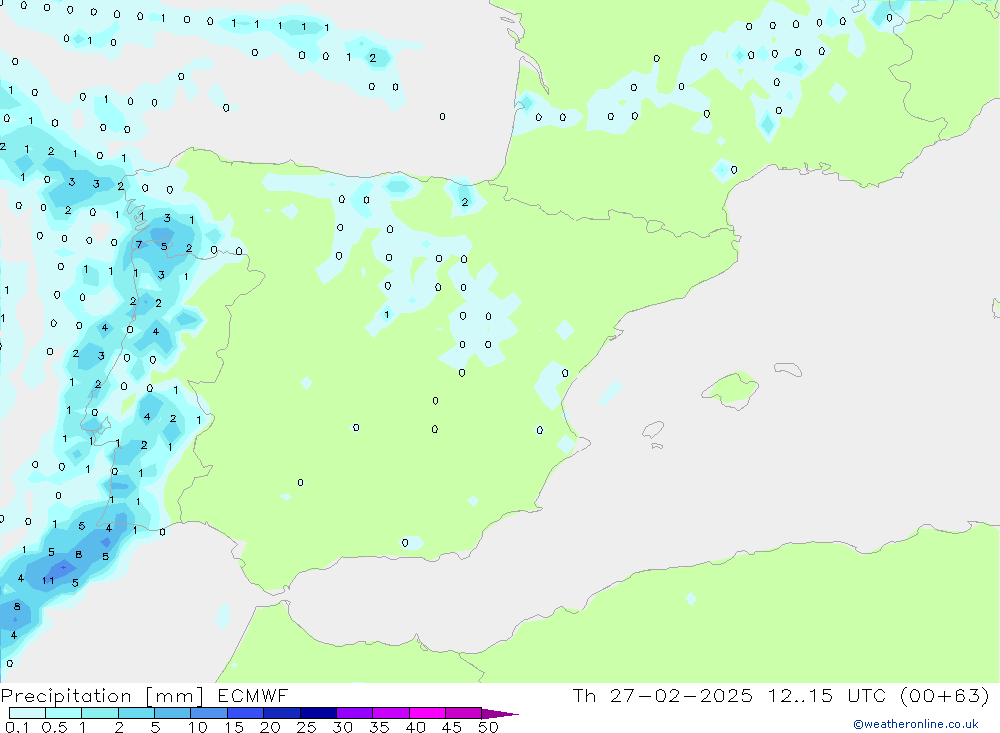Click the "7" precipitation value near Galicia coast
This screenshot has height=733, width=1000.
138,244
